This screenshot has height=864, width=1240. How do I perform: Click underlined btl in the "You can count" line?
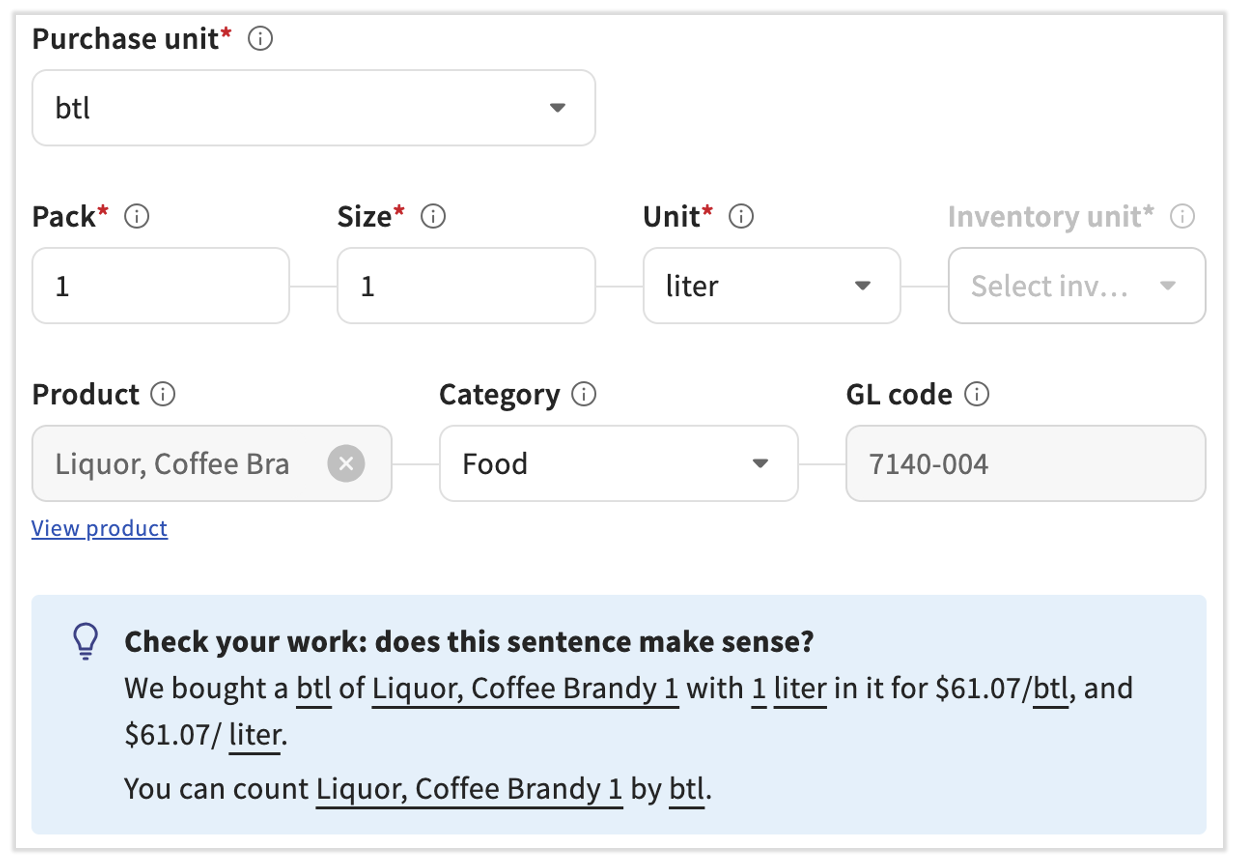click(686, 789)
